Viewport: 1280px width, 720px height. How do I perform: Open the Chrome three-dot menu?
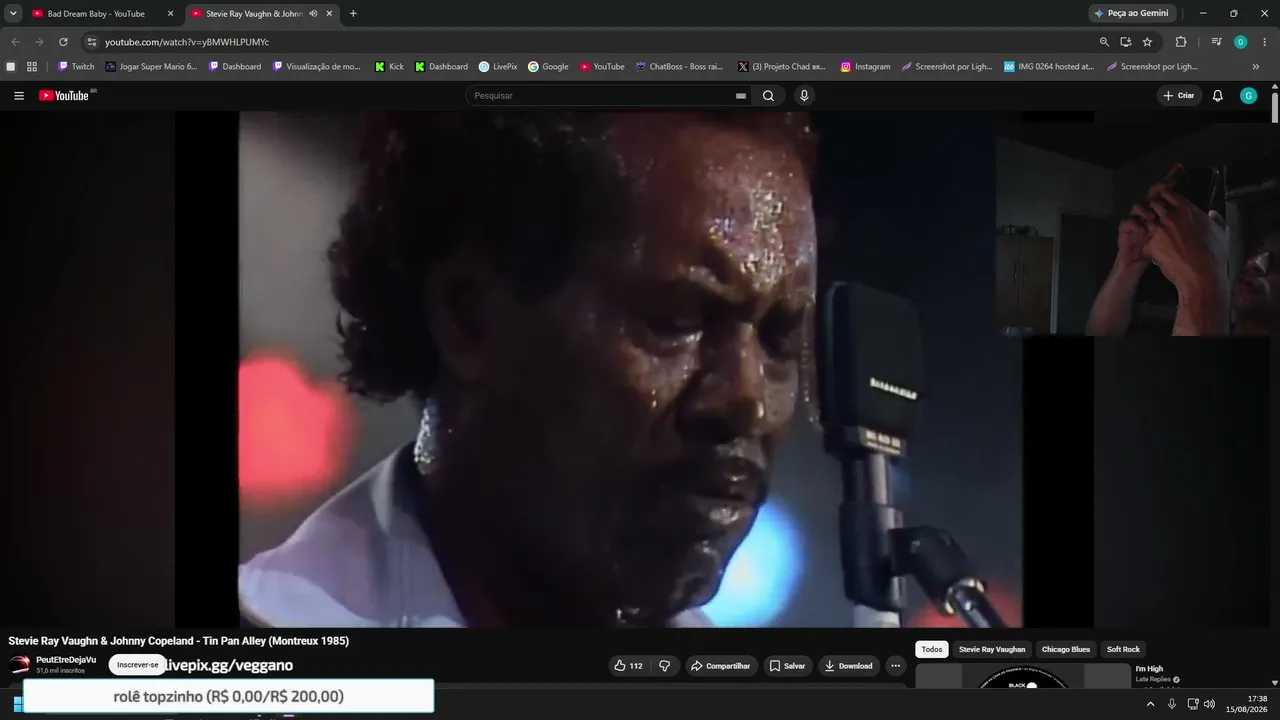[x=1265, y=42]
